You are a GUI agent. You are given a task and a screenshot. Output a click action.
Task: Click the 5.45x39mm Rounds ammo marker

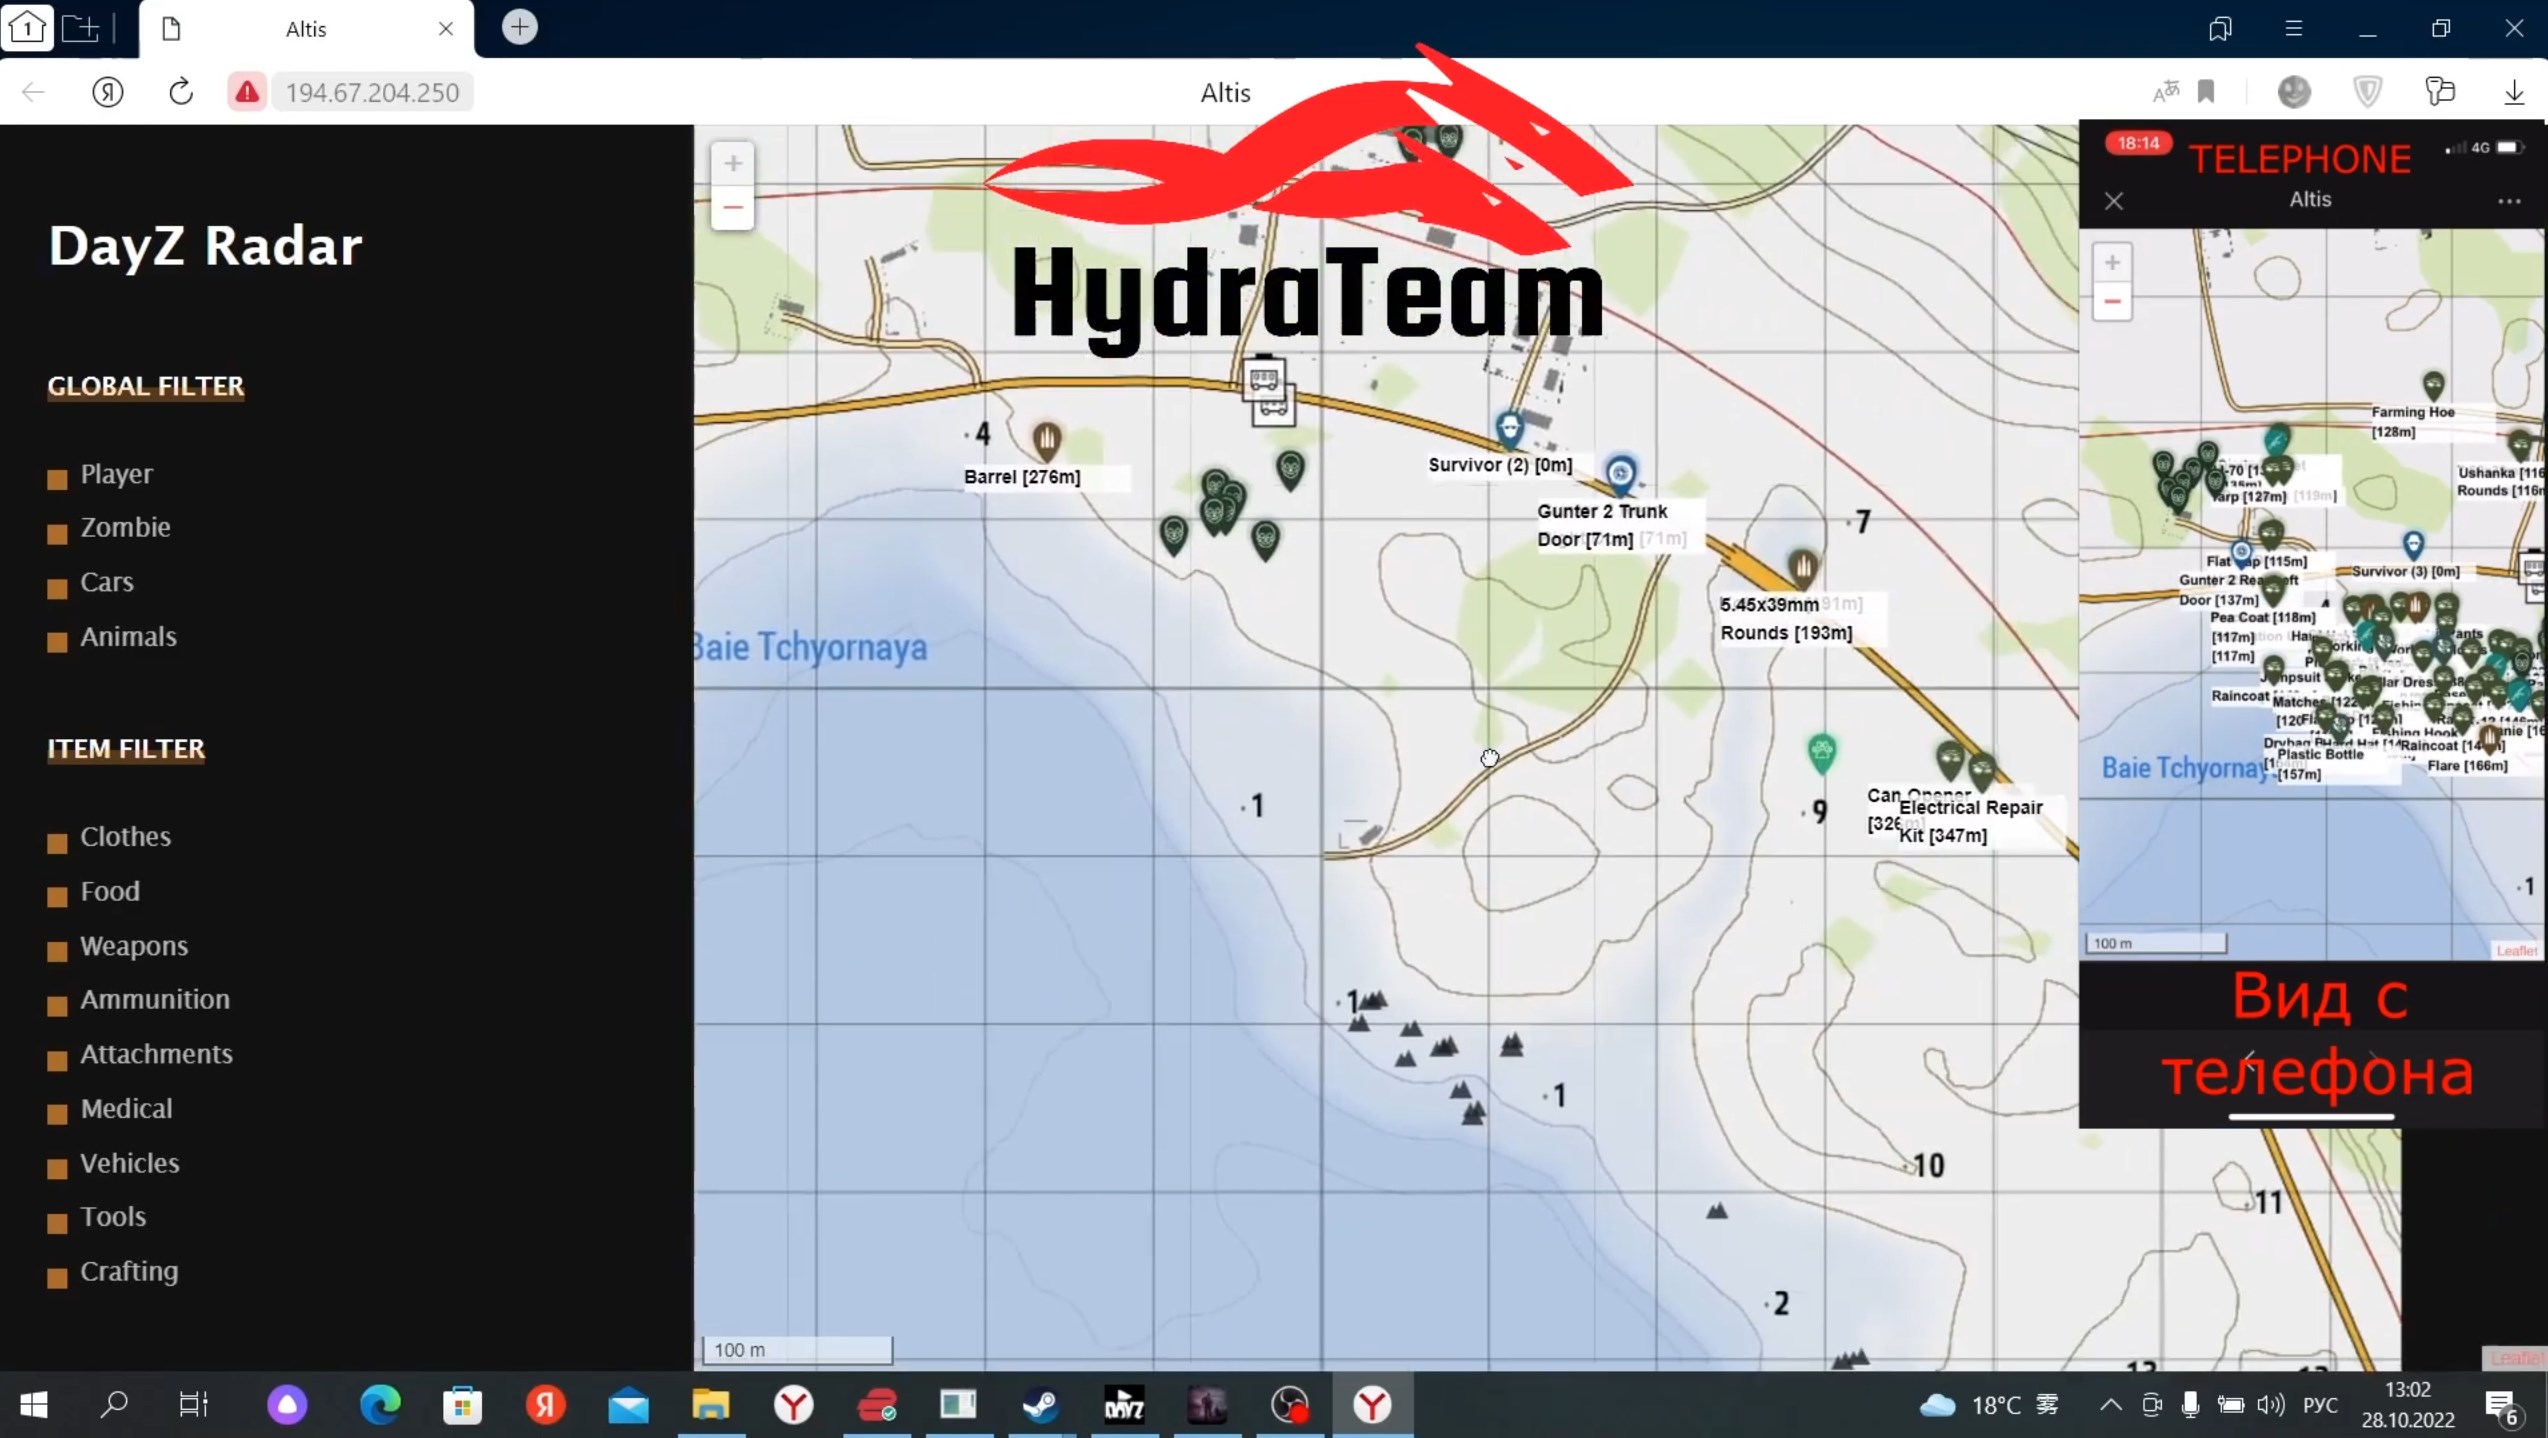(x=1802, y=569)
